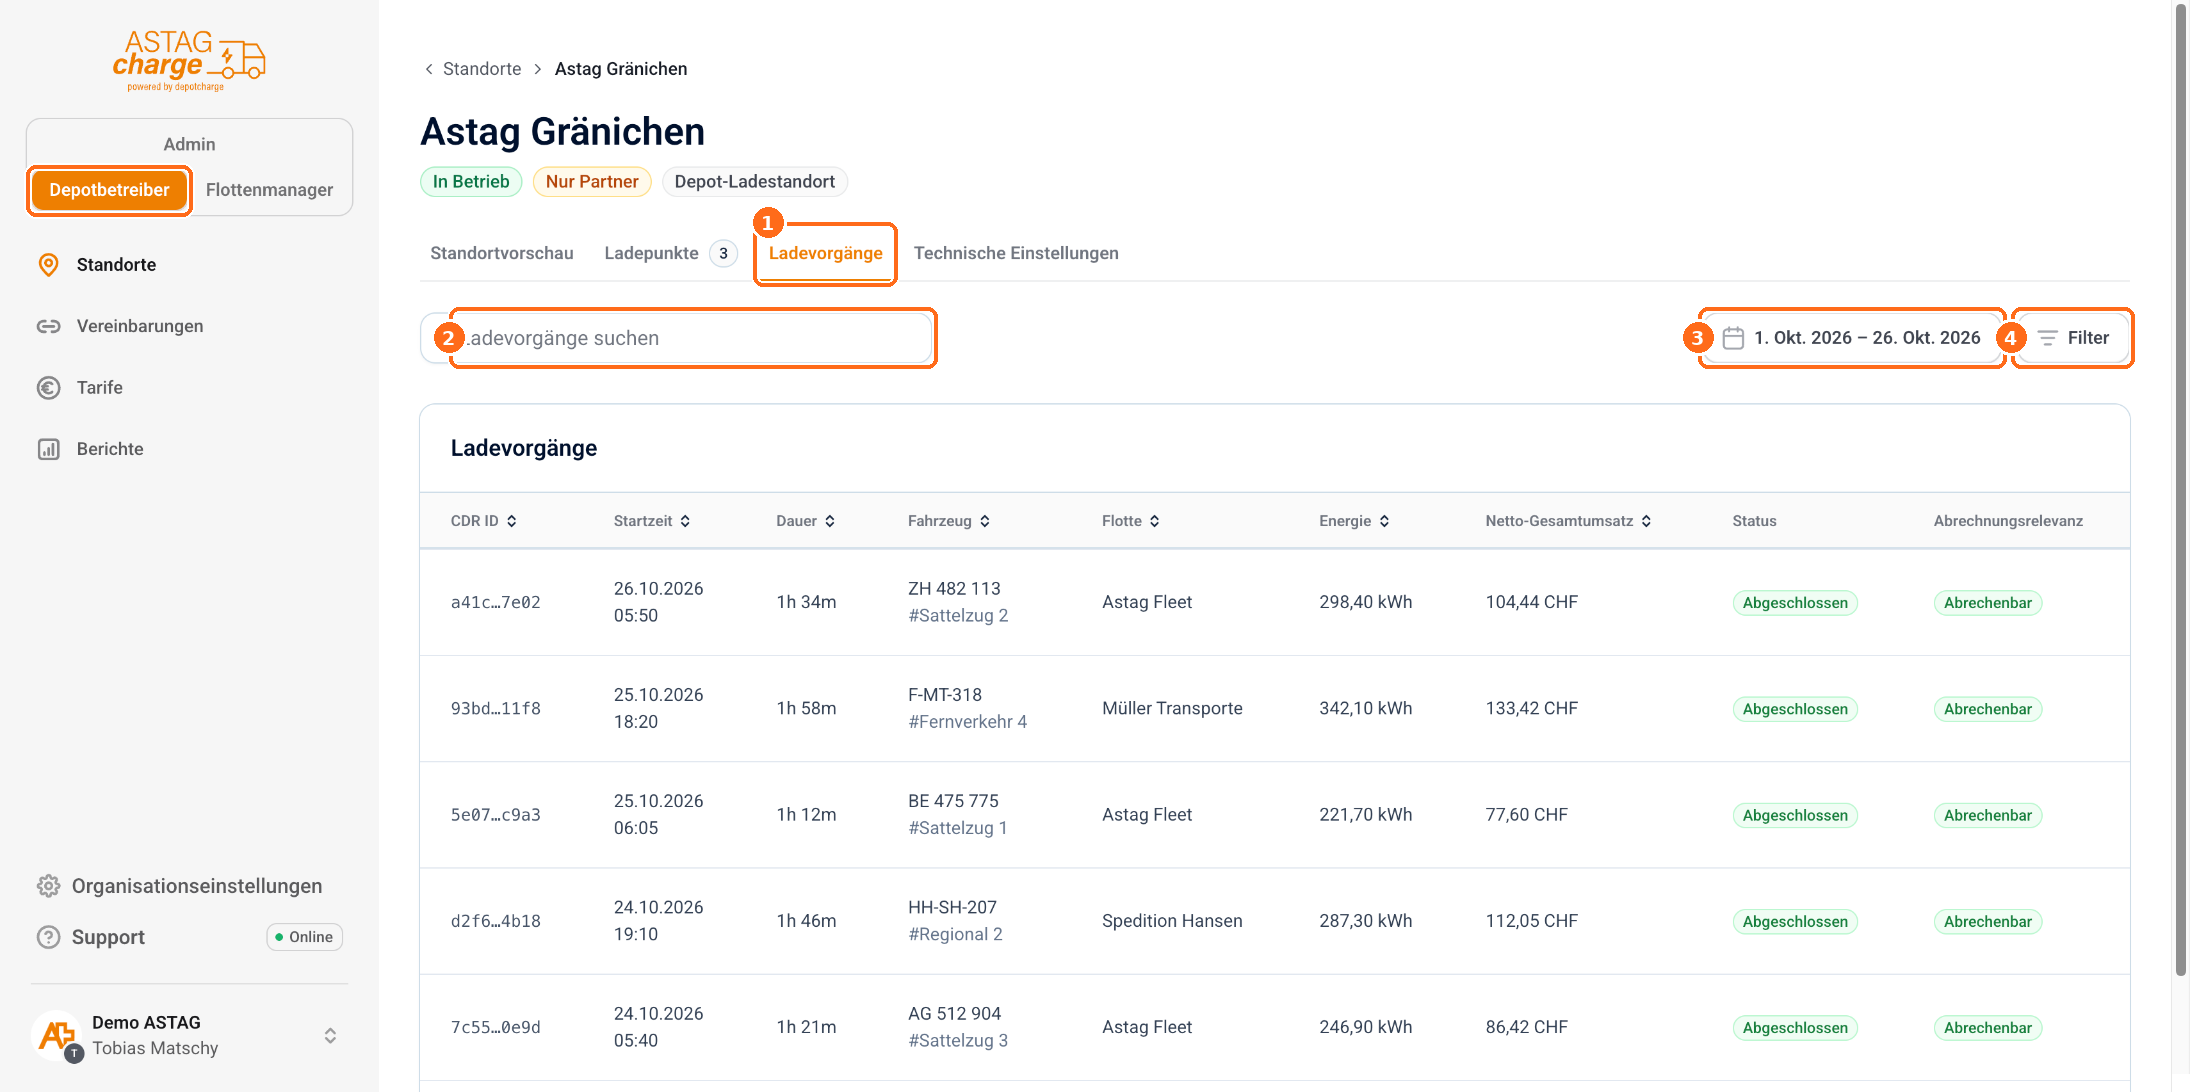Click the back chevron before Standorte breadcrumb
Image resolution: width=2190 pixels, height=1092 pixels.
[x=429, y=69]
